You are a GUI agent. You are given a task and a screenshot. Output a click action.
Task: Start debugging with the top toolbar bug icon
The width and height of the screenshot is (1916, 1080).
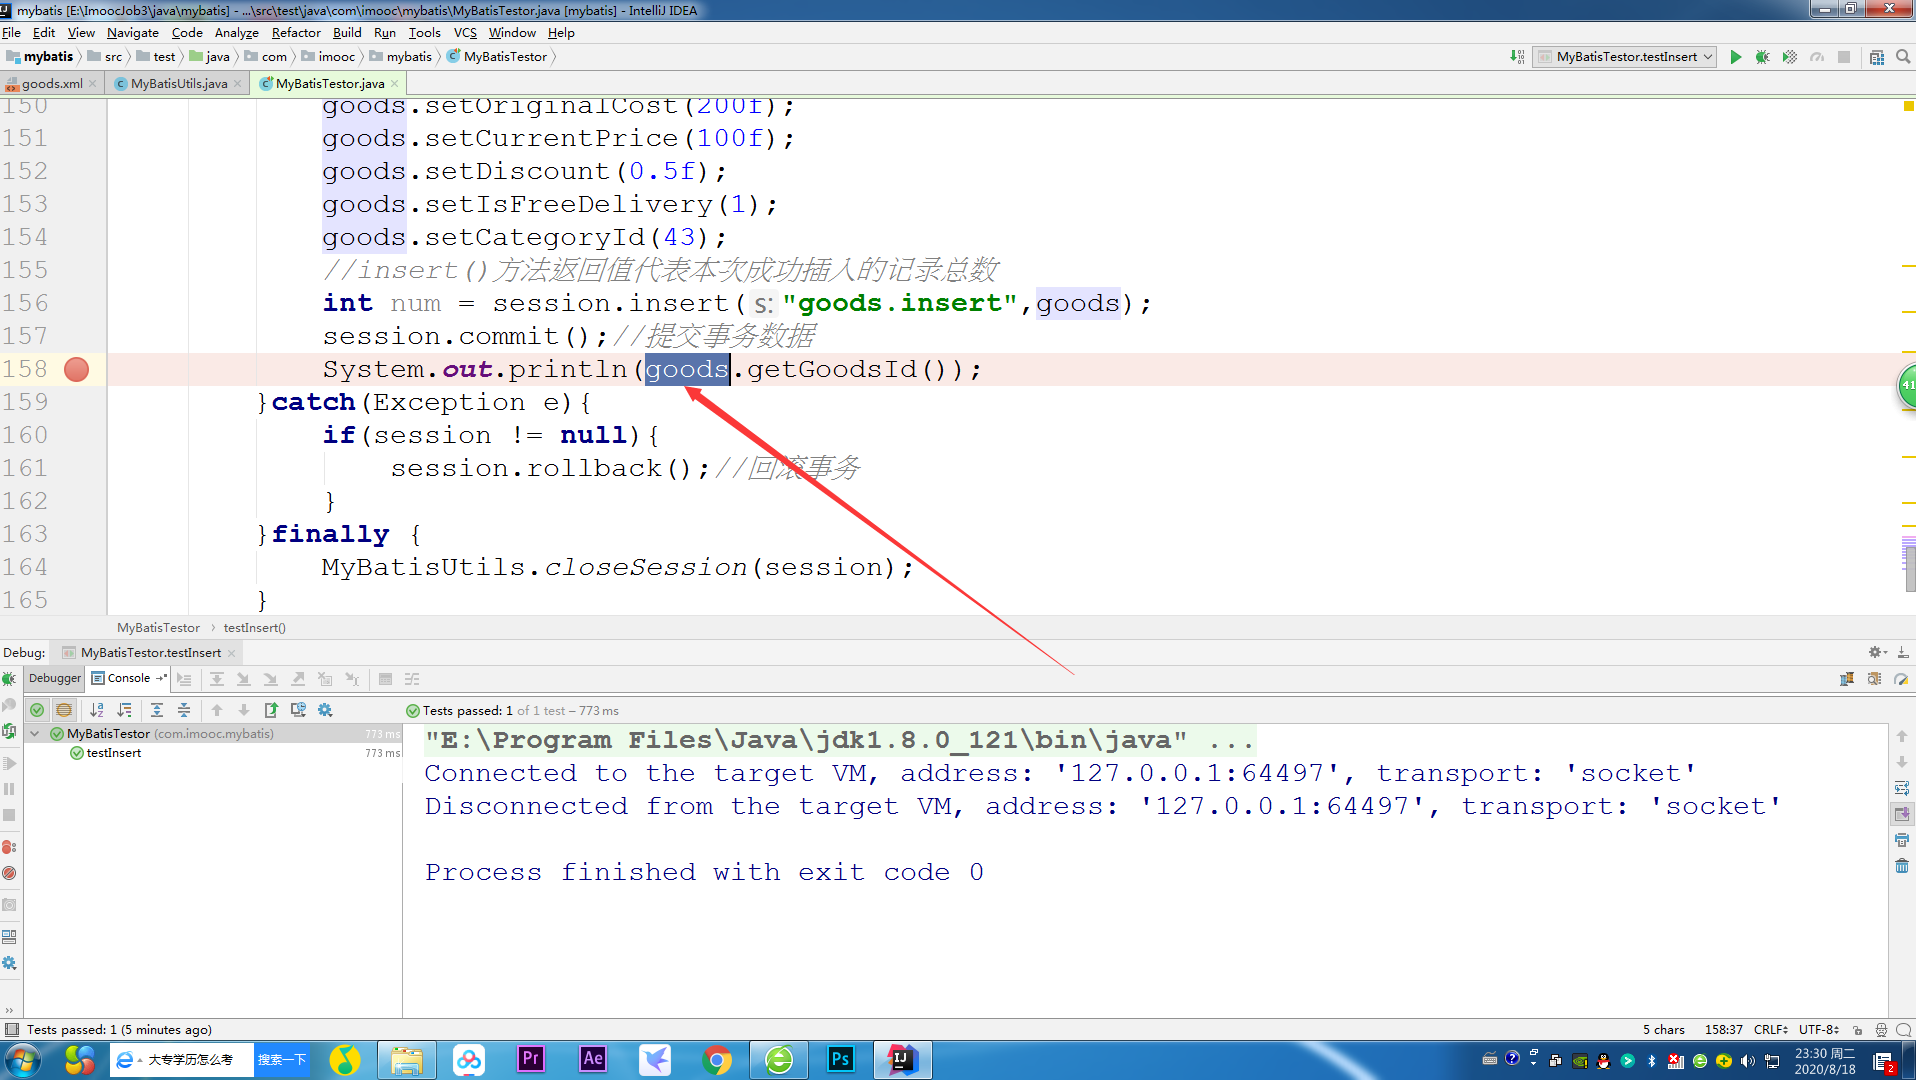pos(1763,57)
